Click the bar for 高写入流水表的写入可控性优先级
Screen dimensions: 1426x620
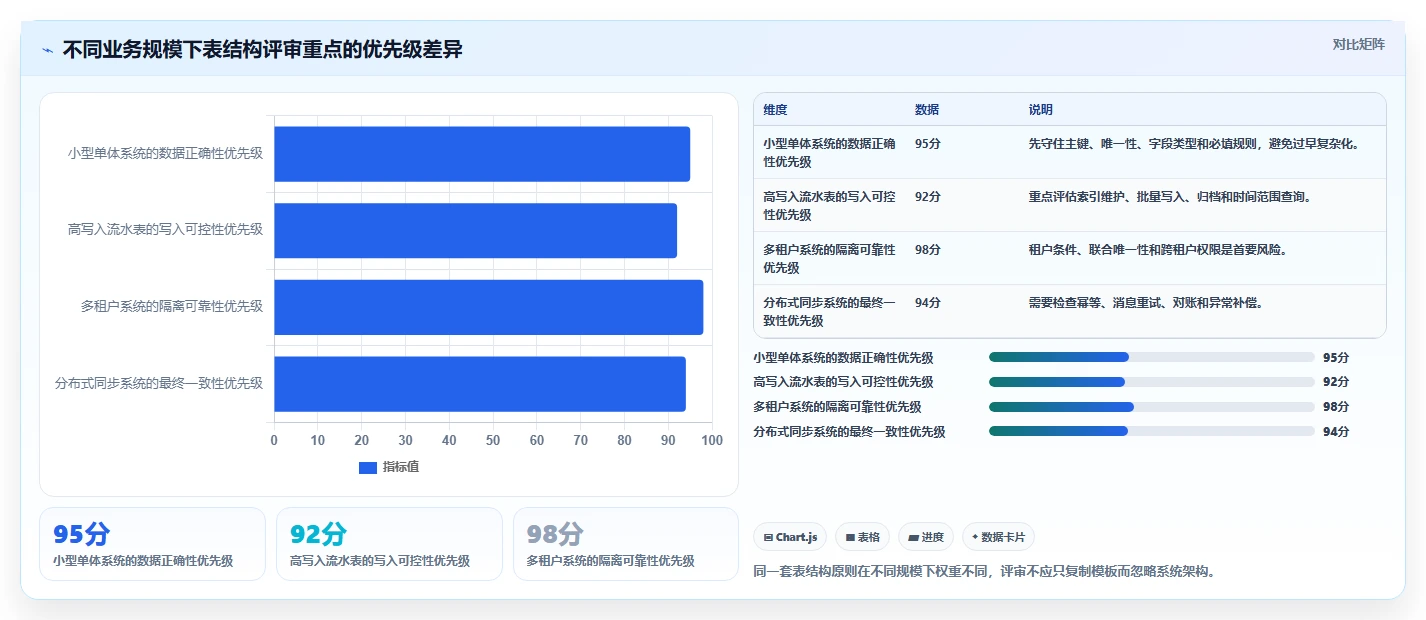pyautogui.click(x=475, y=231)
